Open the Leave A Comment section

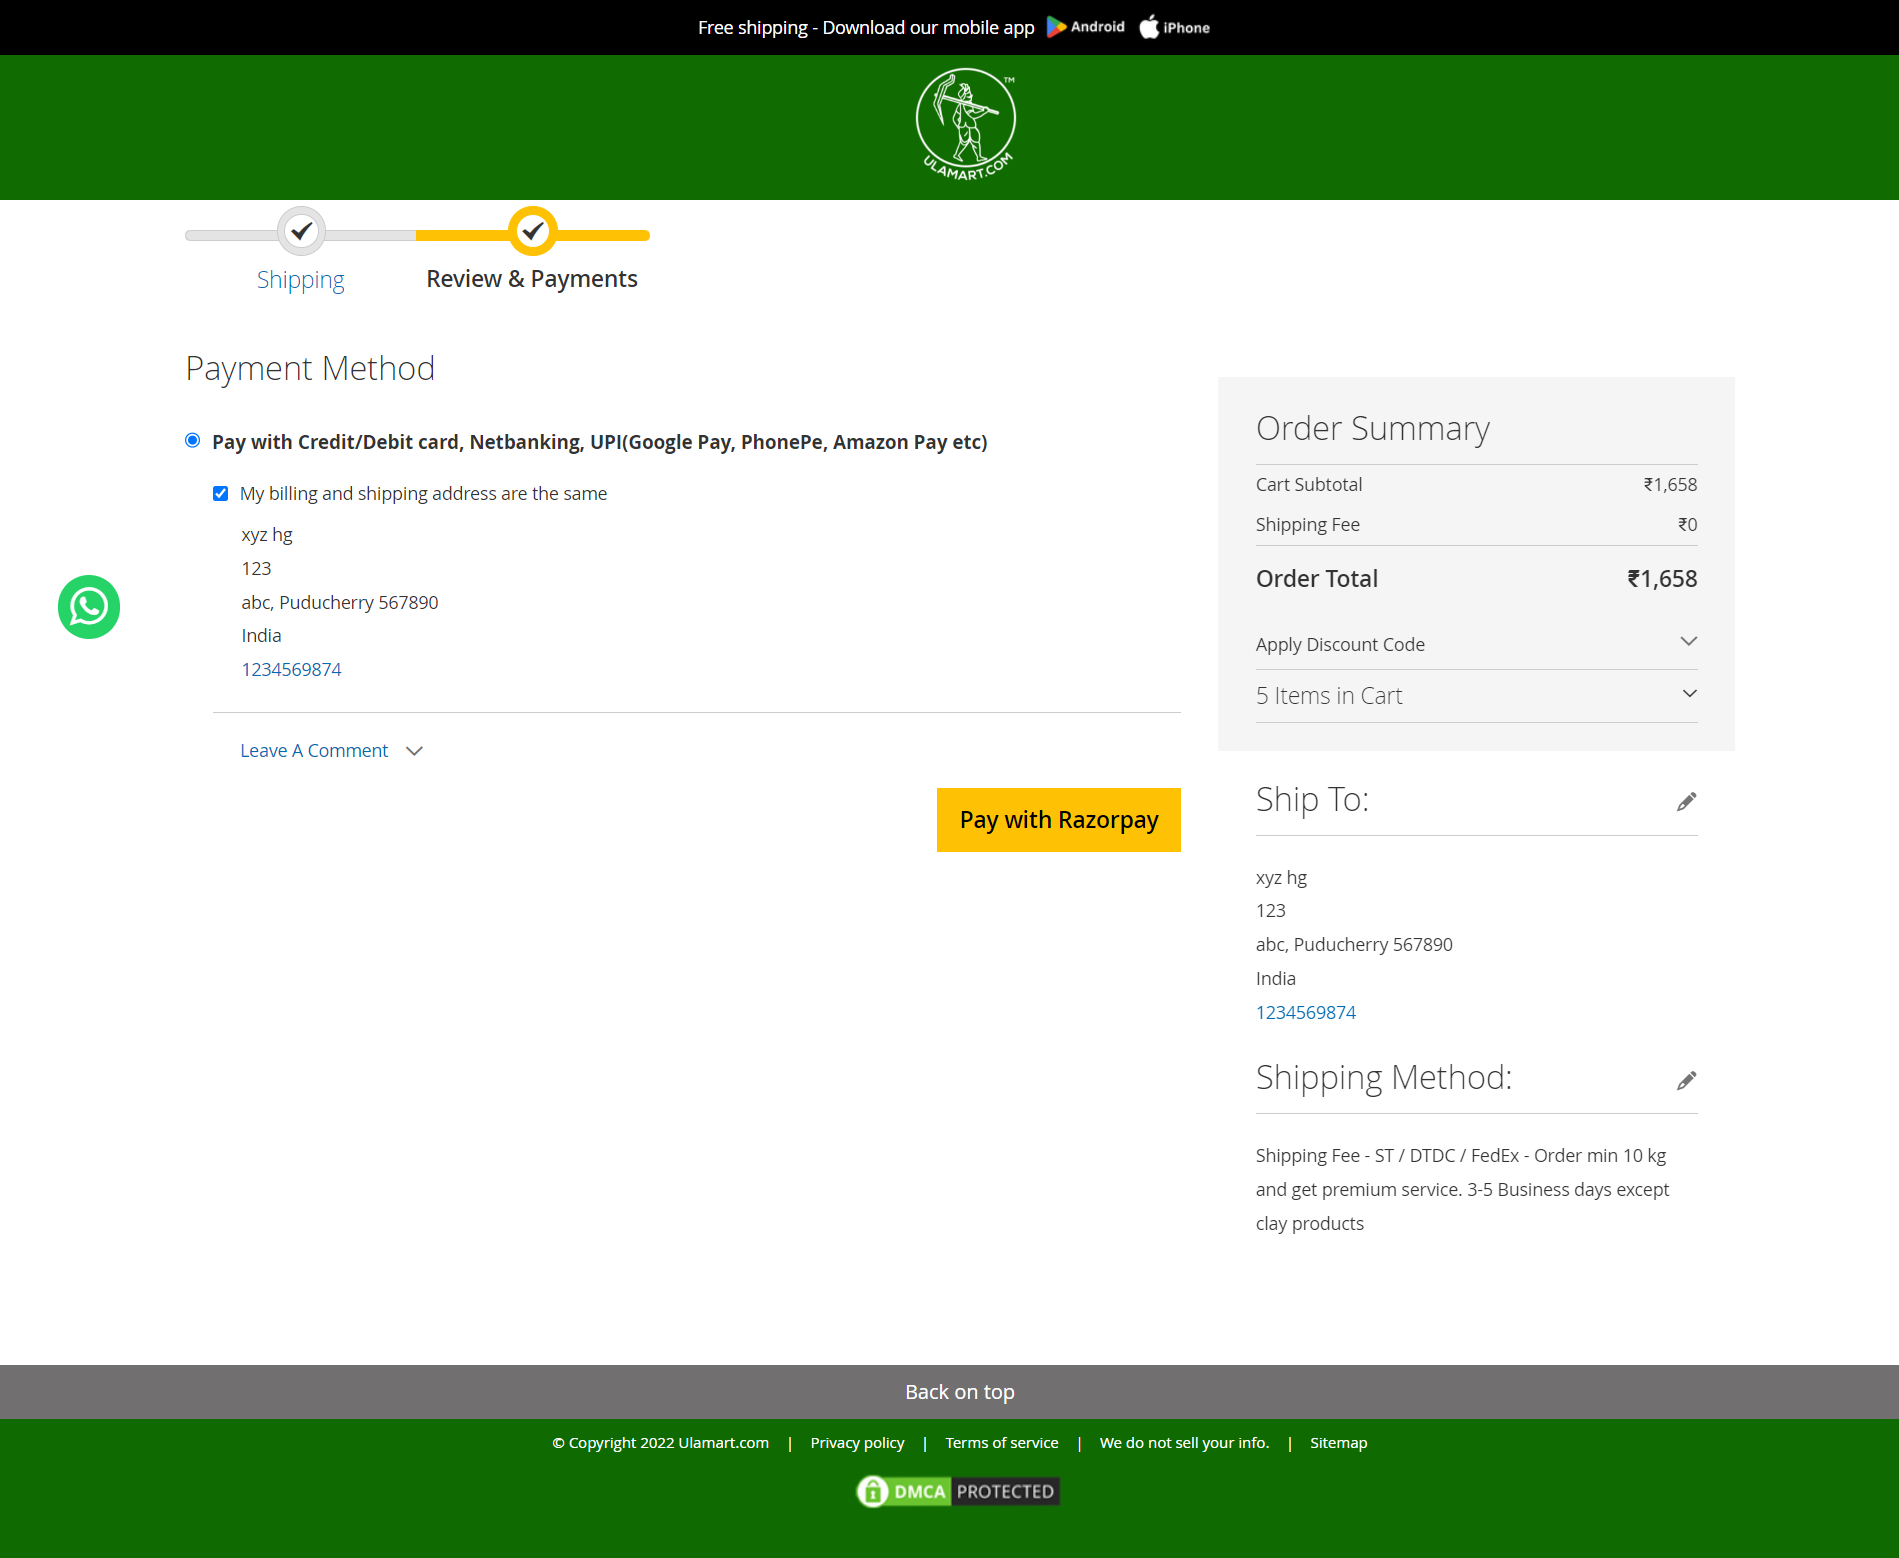tap(314, 750)
